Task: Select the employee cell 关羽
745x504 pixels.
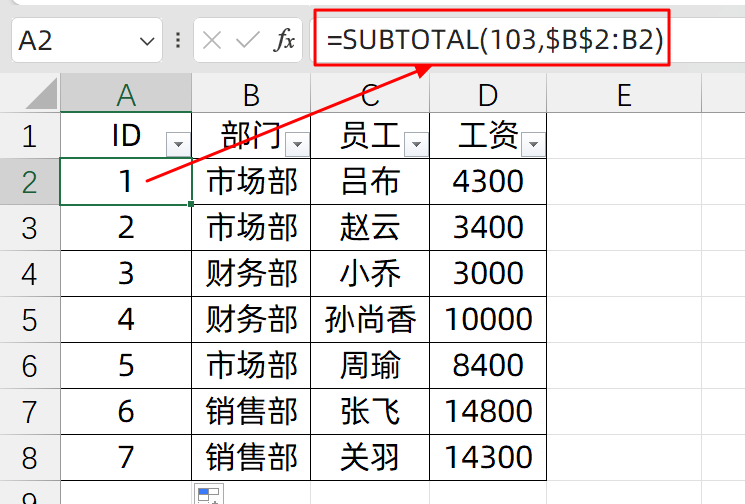Action: coord(370,457)
